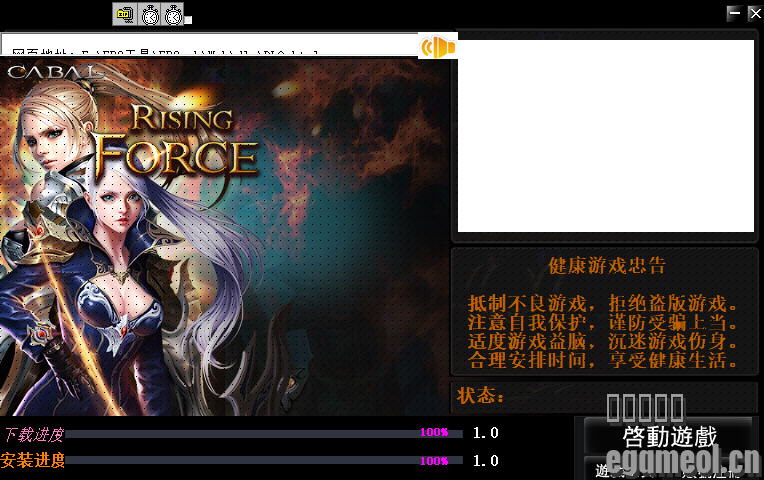The width and height of the screenshot is (764, 480).
Task: Click the CABAL logo in corner
Action: 52,72
